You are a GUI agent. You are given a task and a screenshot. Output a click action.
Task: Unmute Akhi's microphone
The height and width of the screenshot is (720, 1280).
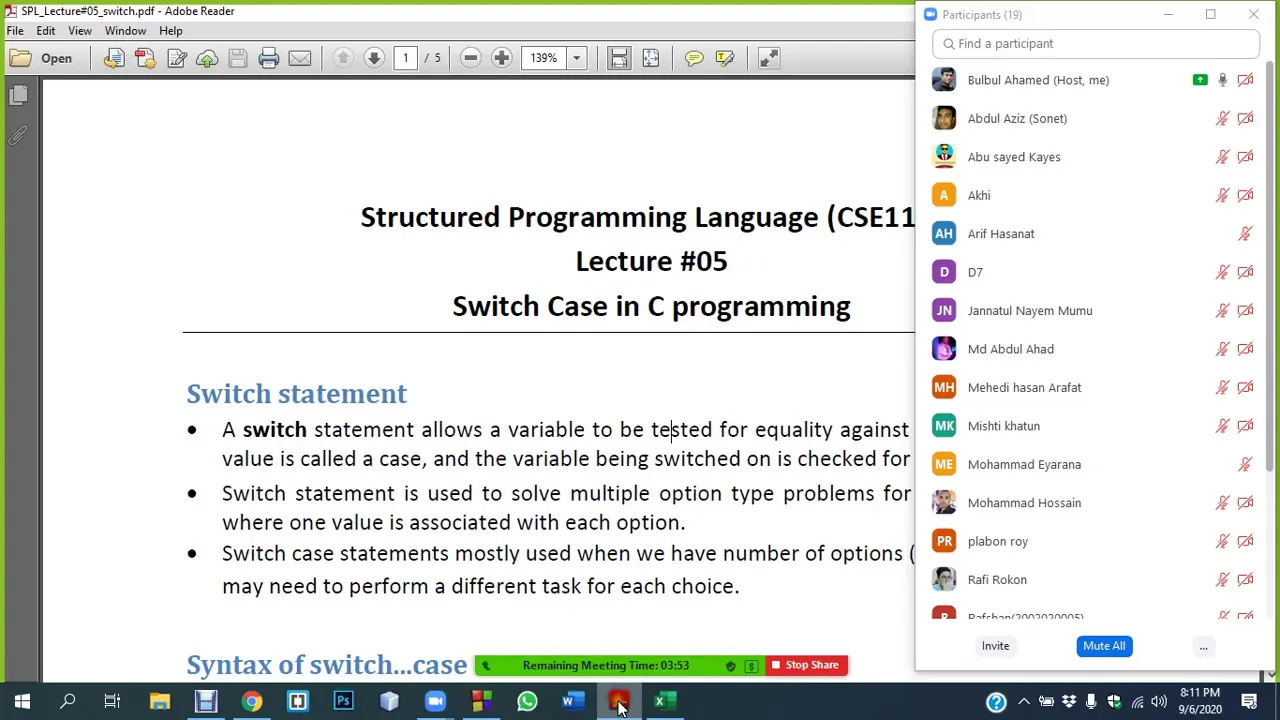click(1222, 195)
